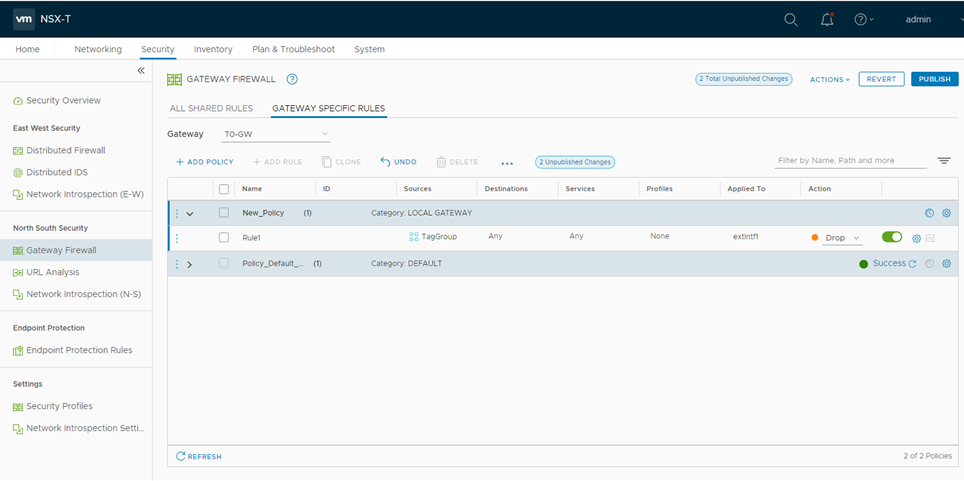Open settings gear for Rule1
The image size is (964, 481).
click(x=916, y=238)
